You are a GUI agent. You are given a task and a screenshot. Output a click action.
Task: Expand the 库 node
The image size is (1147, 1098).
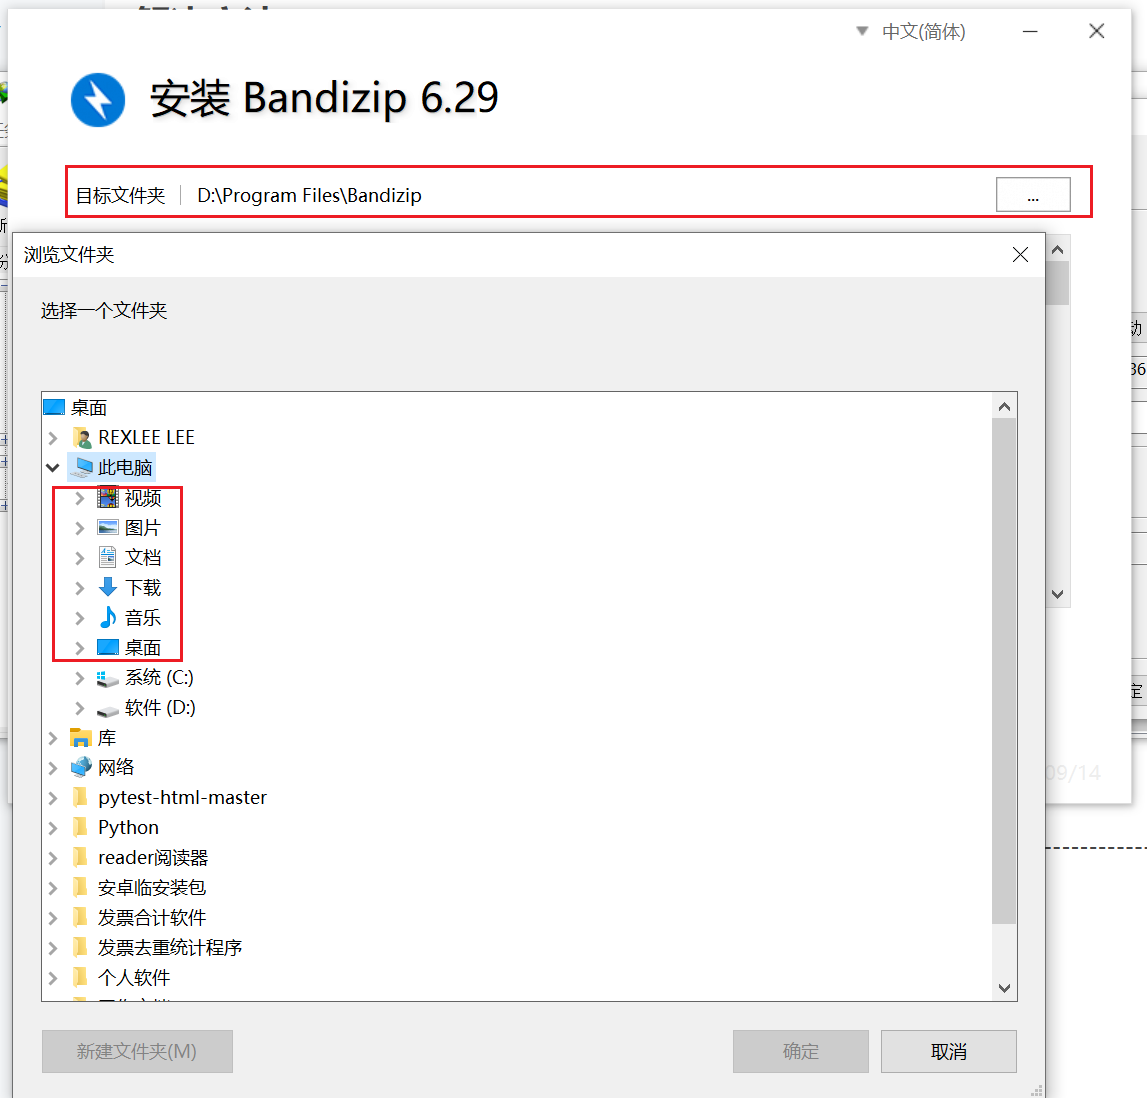click(x=53, y=738)
